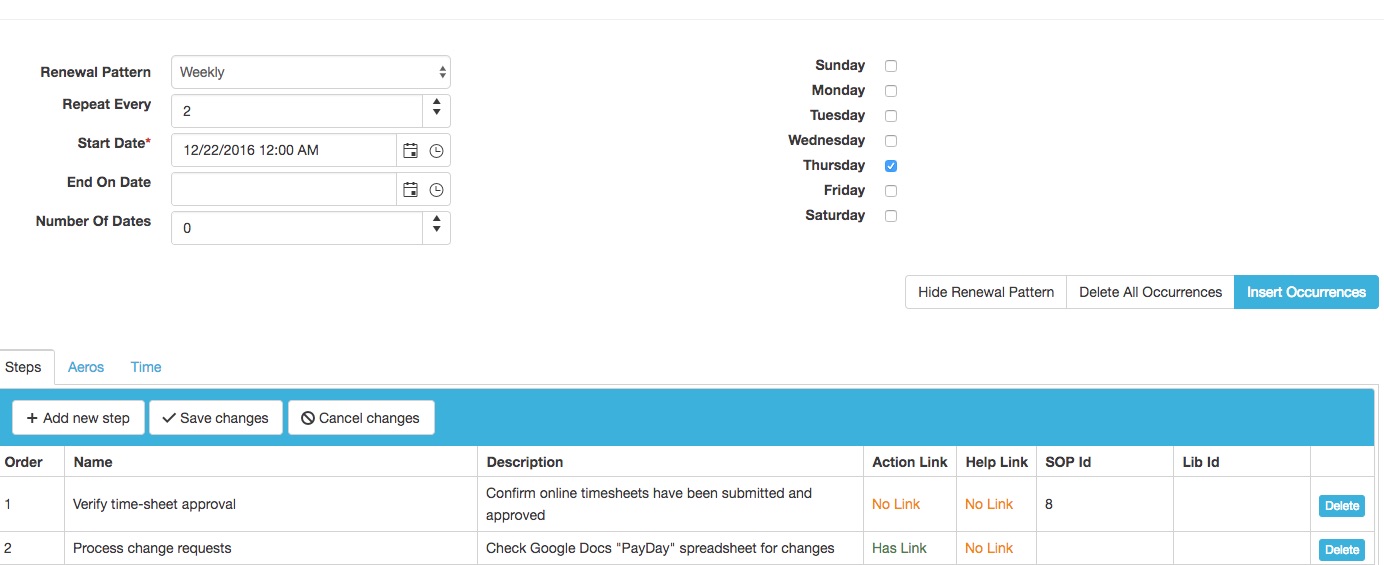Click the Help Link column header
Viewport: 1384px width, 565px height.
pyautogui.click(x=997, y=462)
